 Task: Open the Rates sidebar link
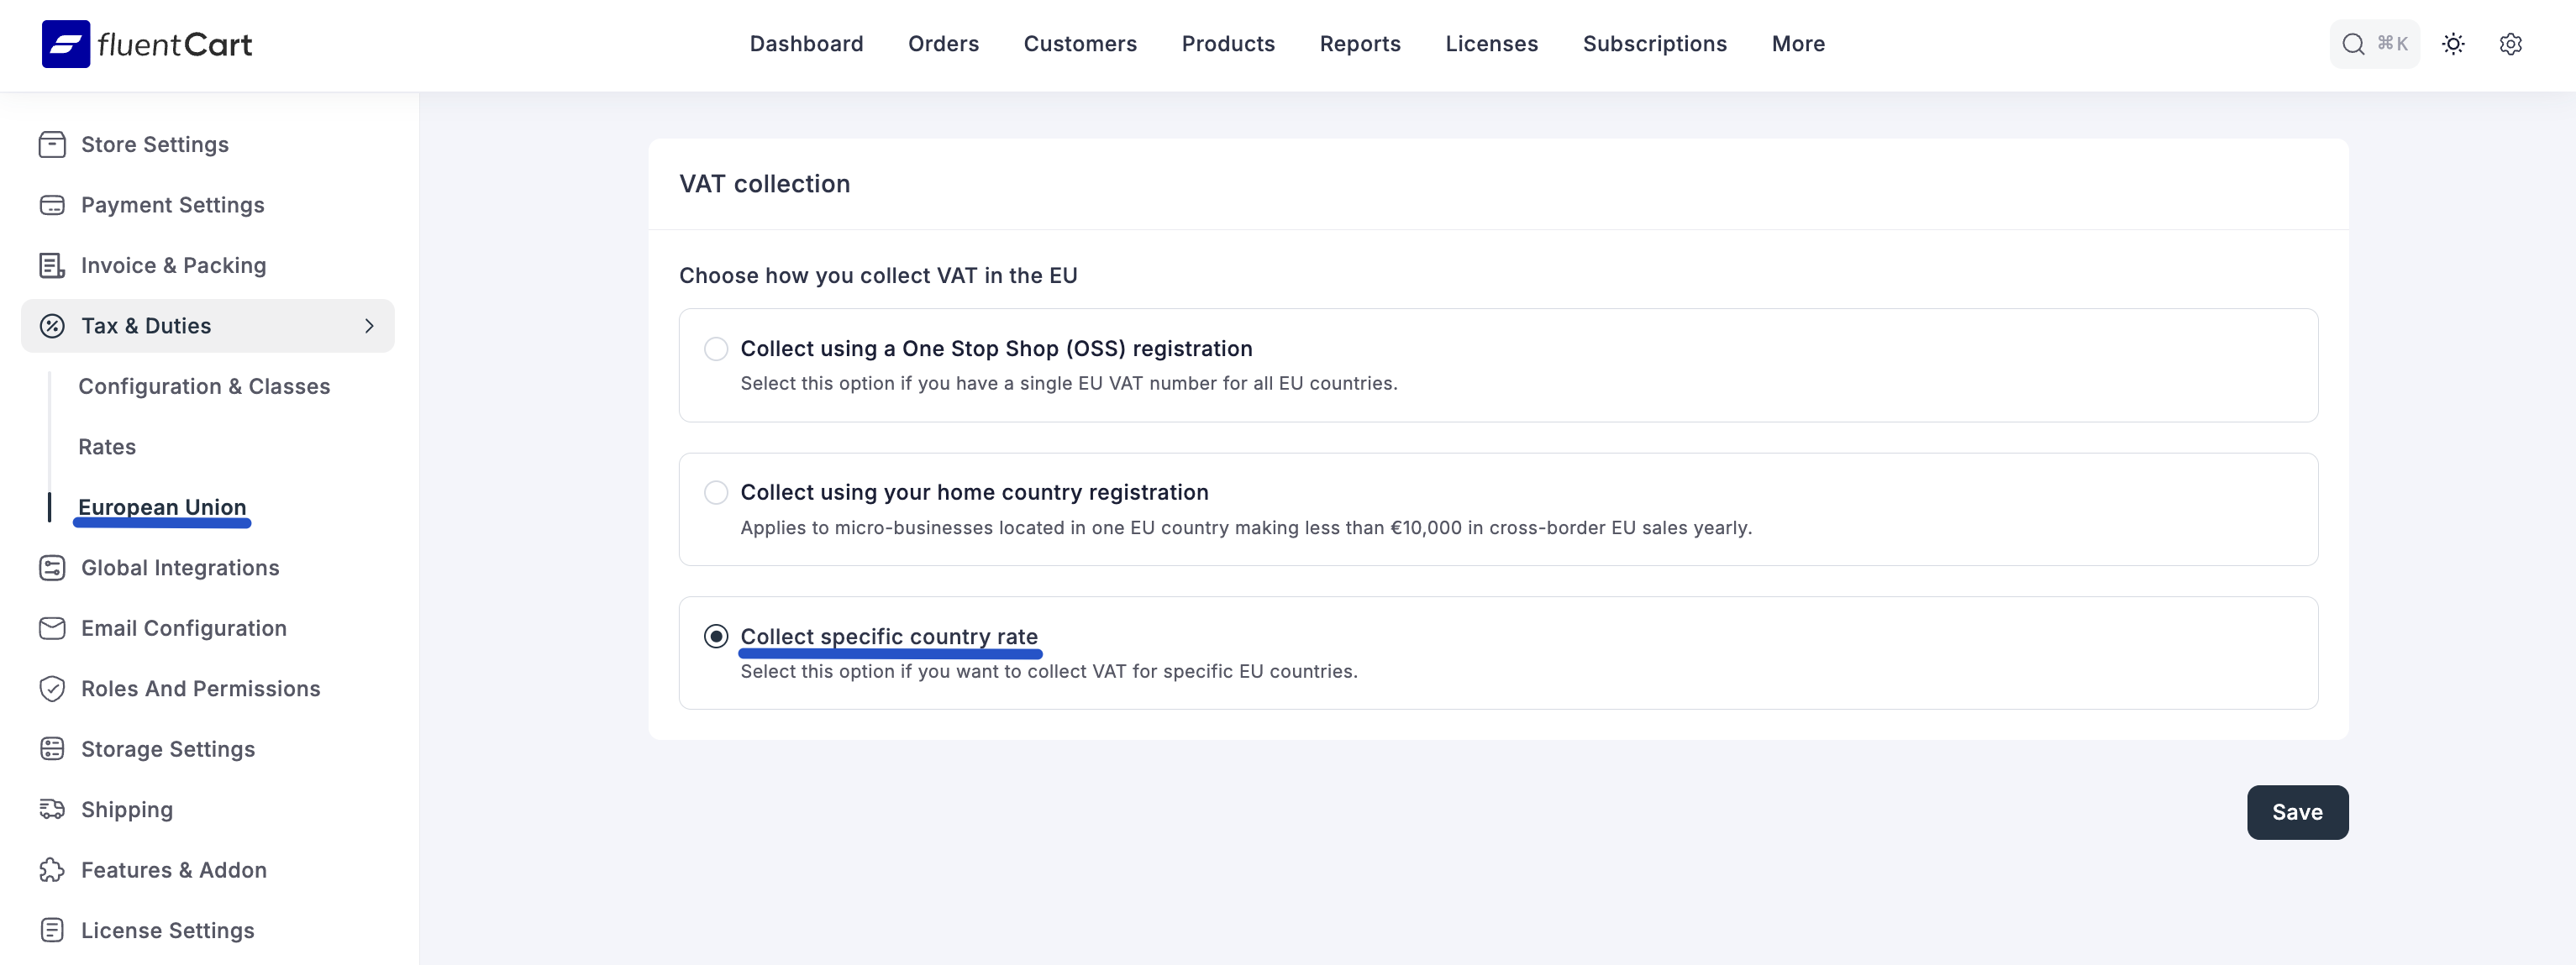(107, 447)
